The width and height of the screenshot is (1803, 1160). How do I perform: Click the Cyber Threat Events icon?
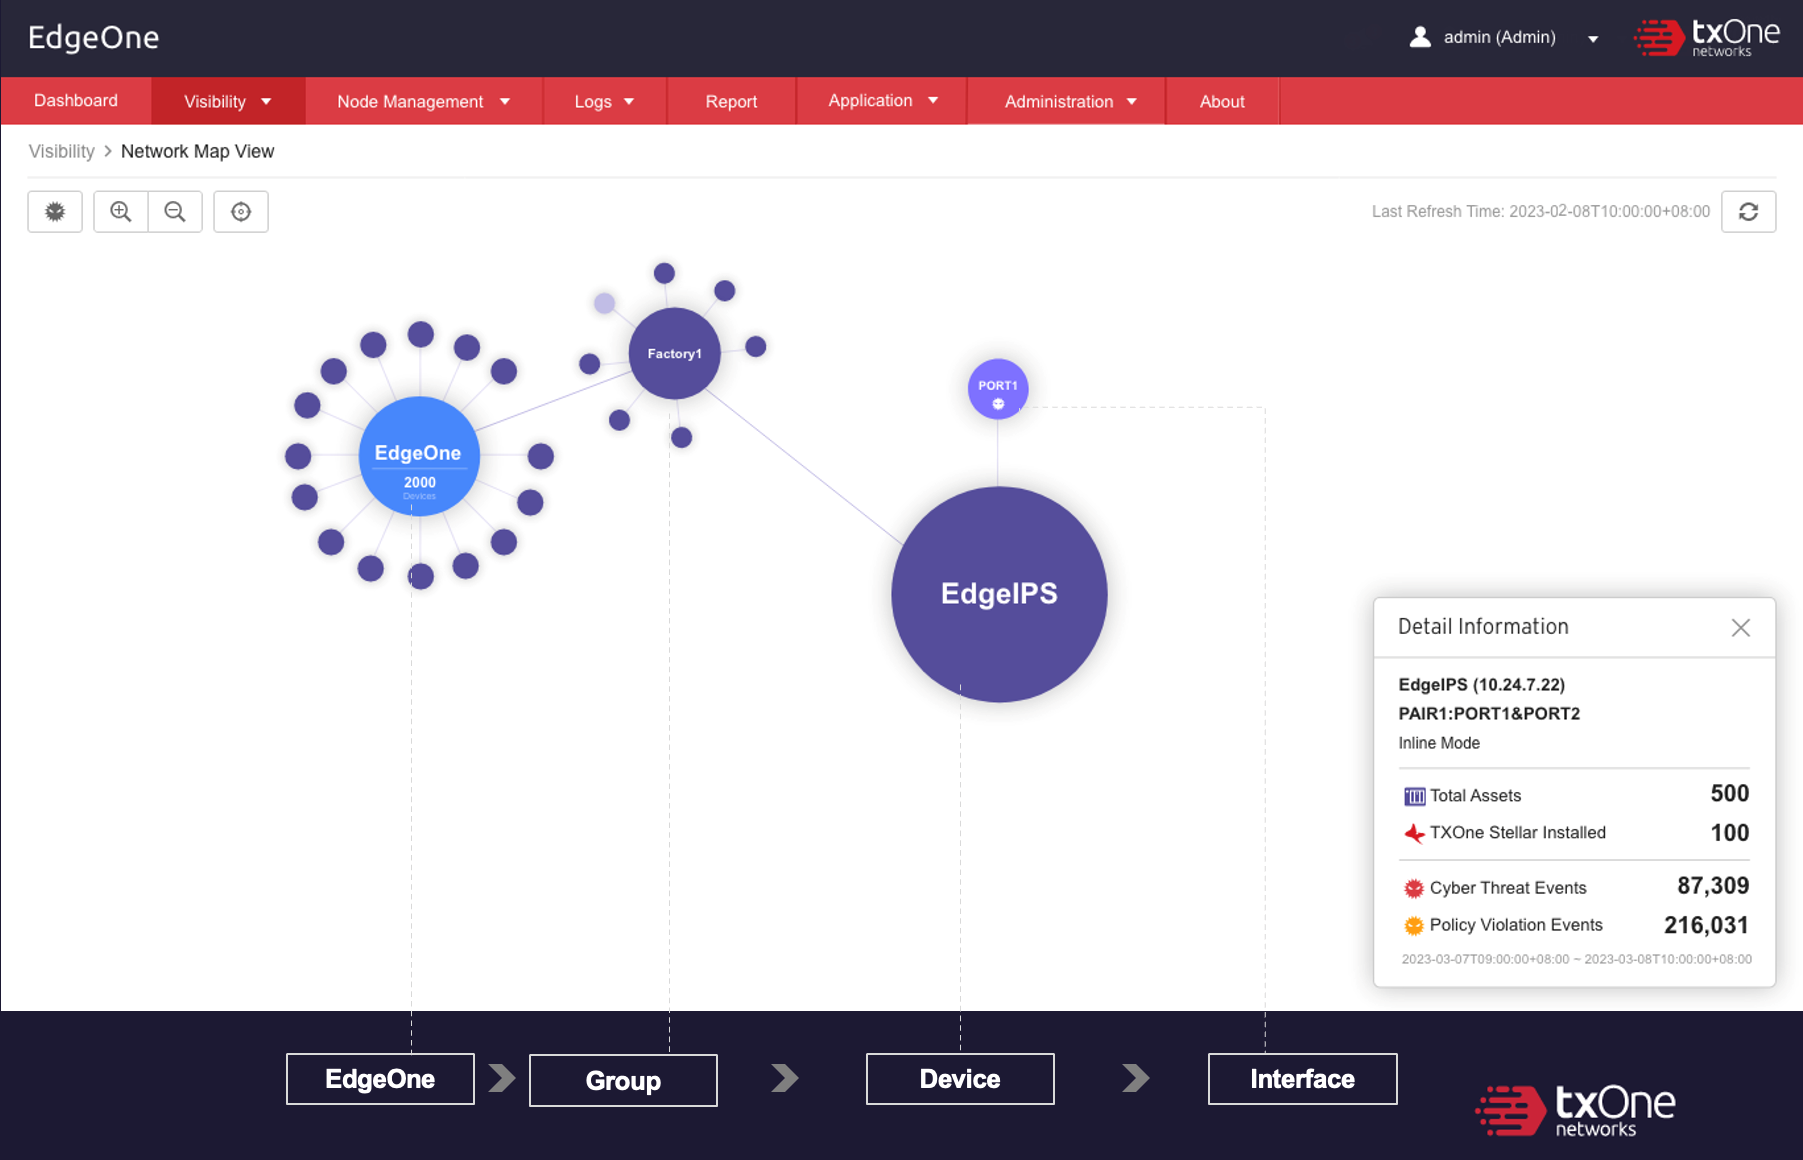(1414, 888)
